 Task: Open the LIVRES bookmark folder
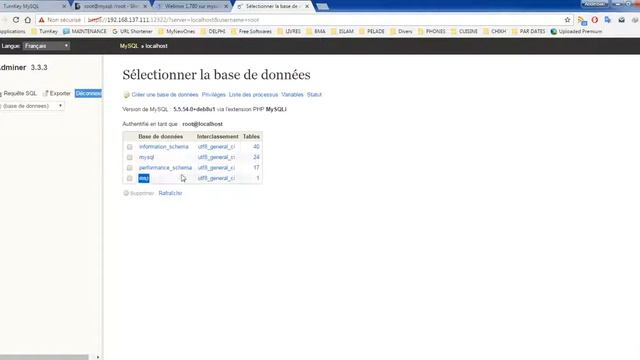289,31
